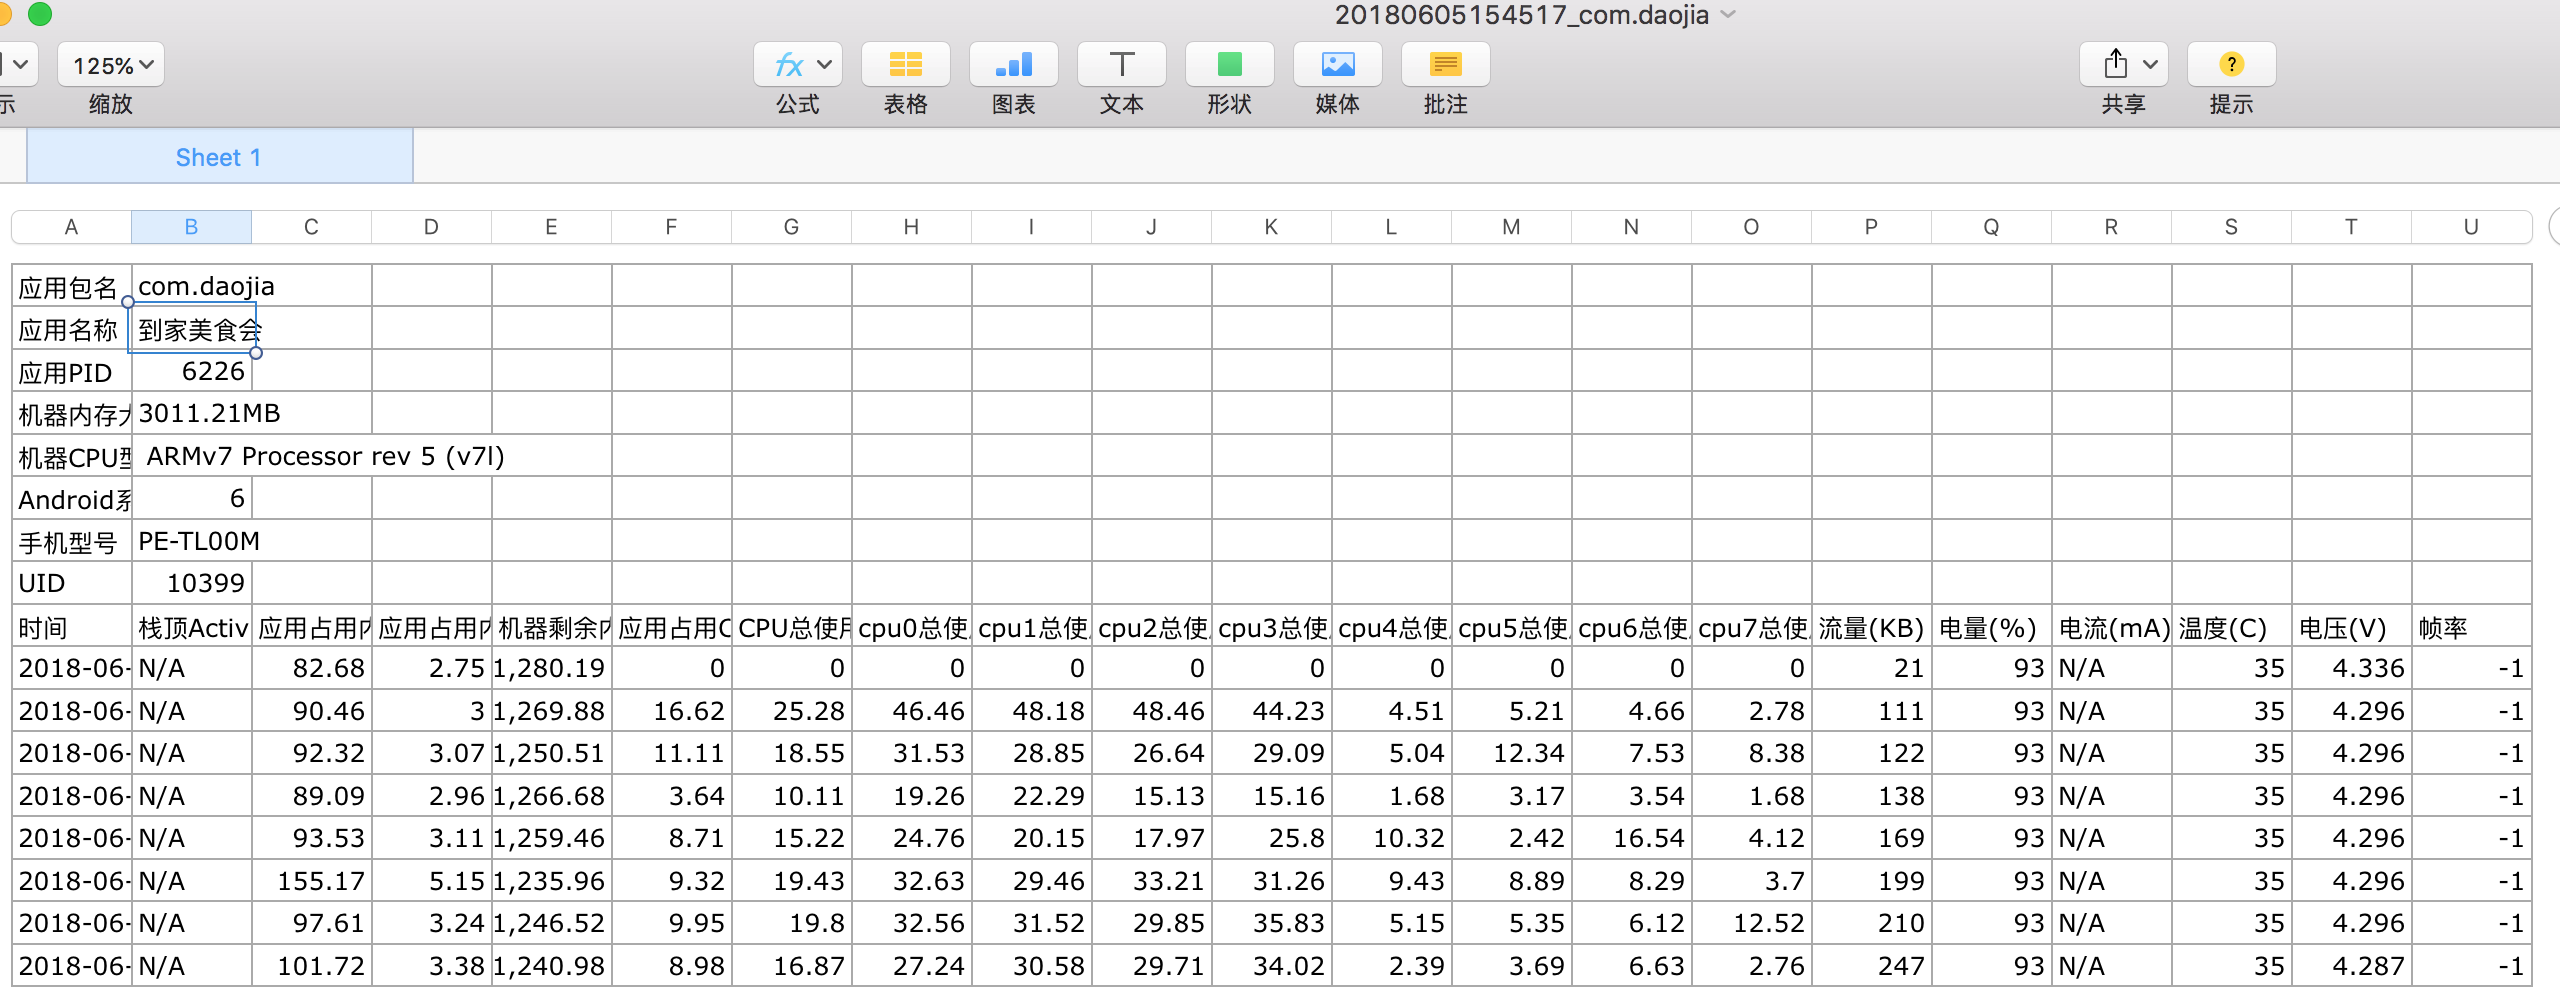Open the document title dropdown arrow
2560x998 pixels.
click(x=1728, y=15)
